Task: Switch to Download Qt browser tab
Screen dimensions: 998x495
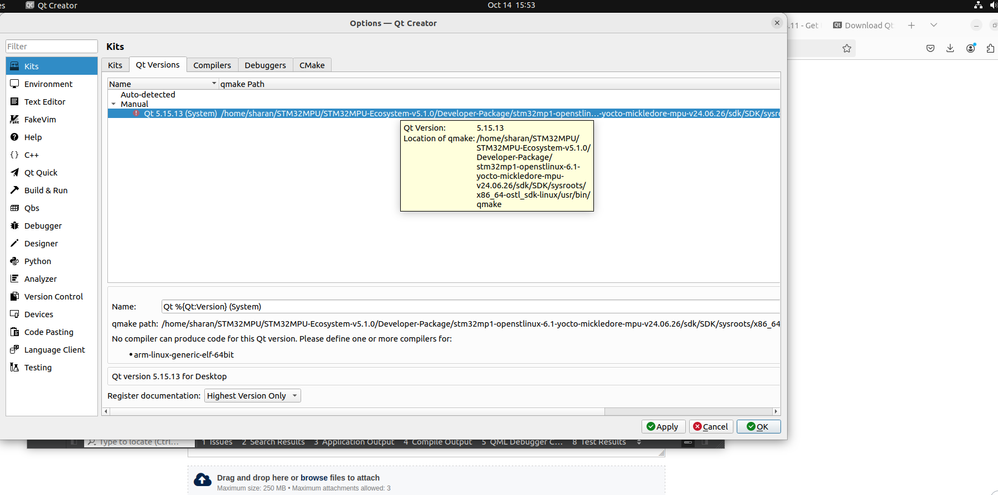Action: [x=862, y=25]
